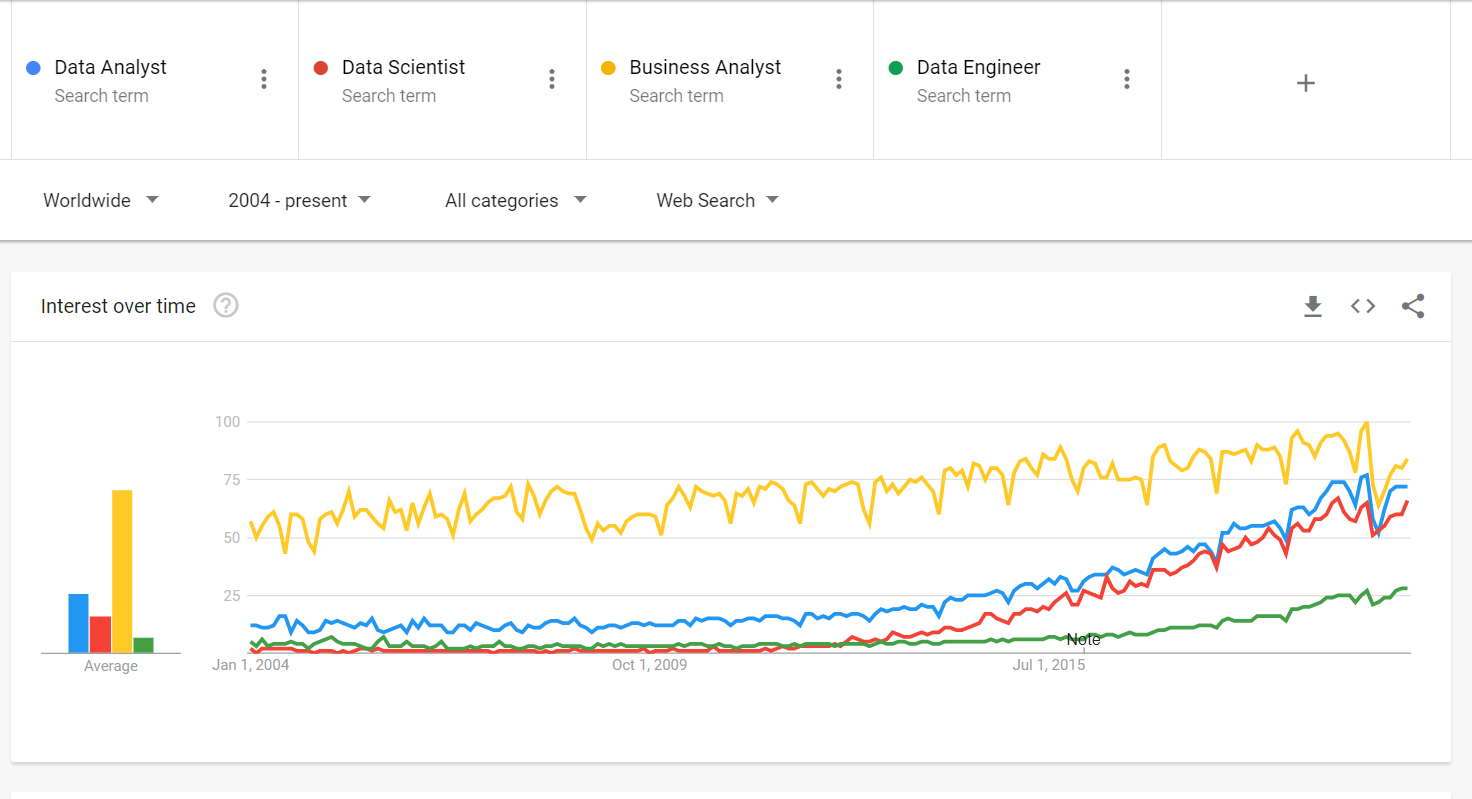Click the plus to add a comparison term
The height and width of the screenshot is (799, 1472).
1305,83
